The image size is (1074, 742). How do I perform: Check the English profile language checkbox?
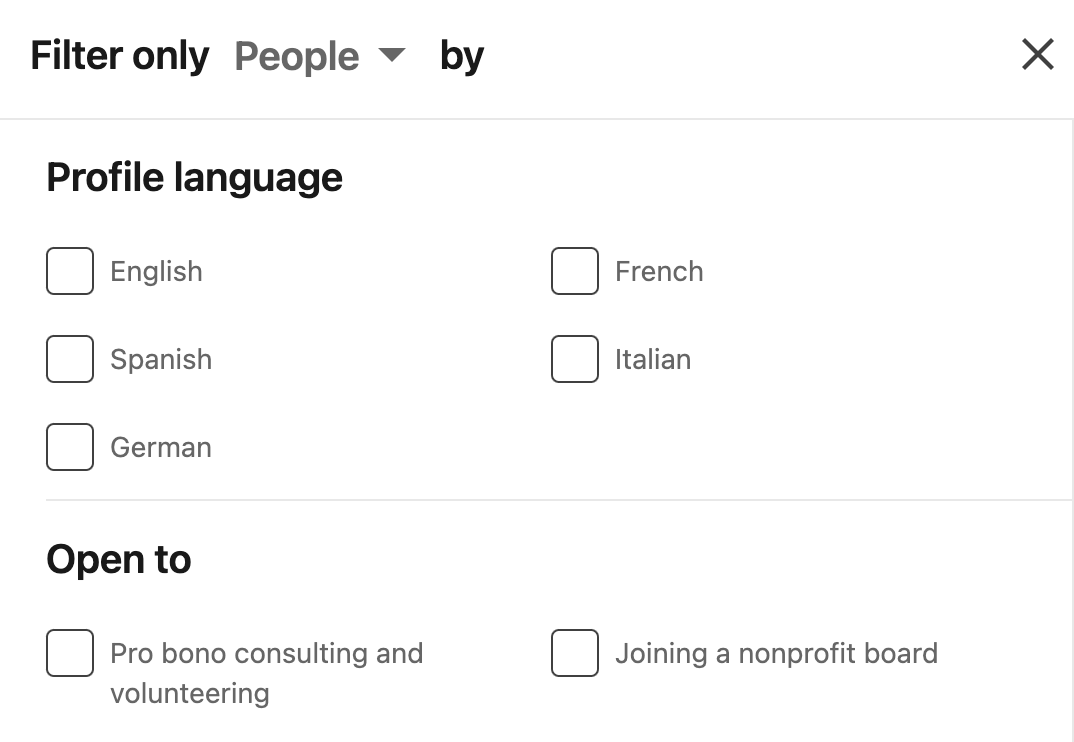coord(69,270)
